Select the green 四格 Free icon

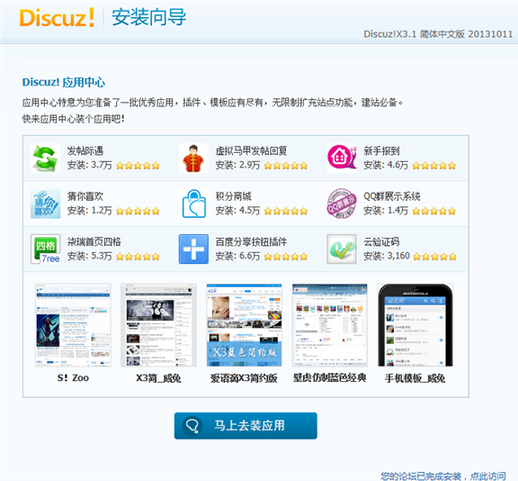pyautogui.click(x=45, y=249)
